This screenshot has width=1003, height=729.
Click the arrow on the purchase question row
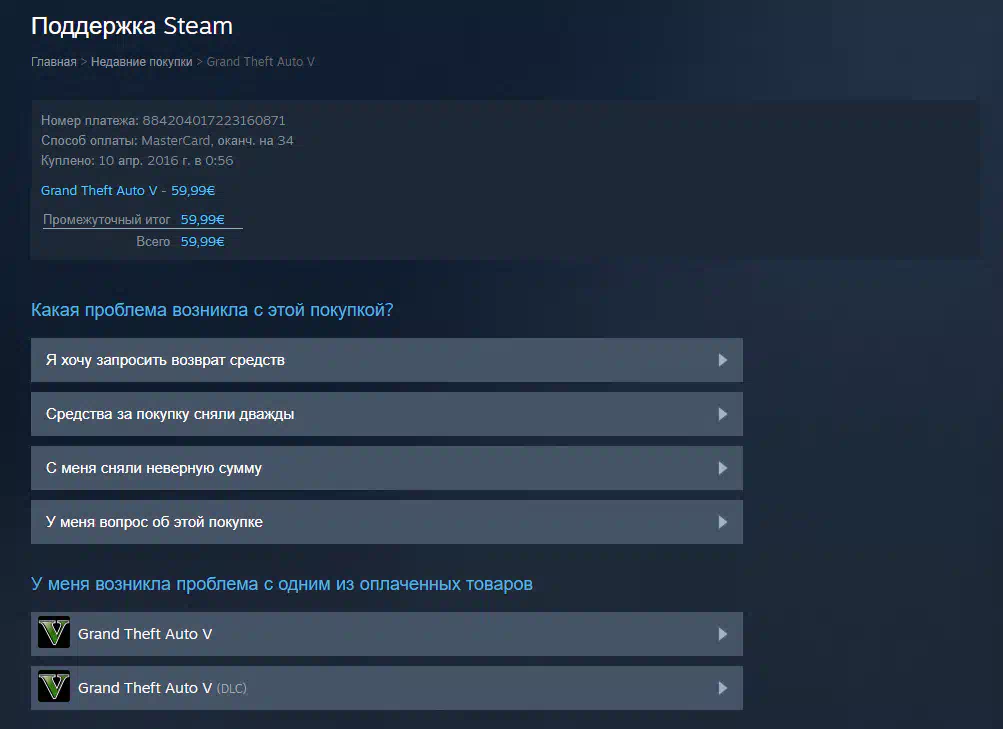723,522
